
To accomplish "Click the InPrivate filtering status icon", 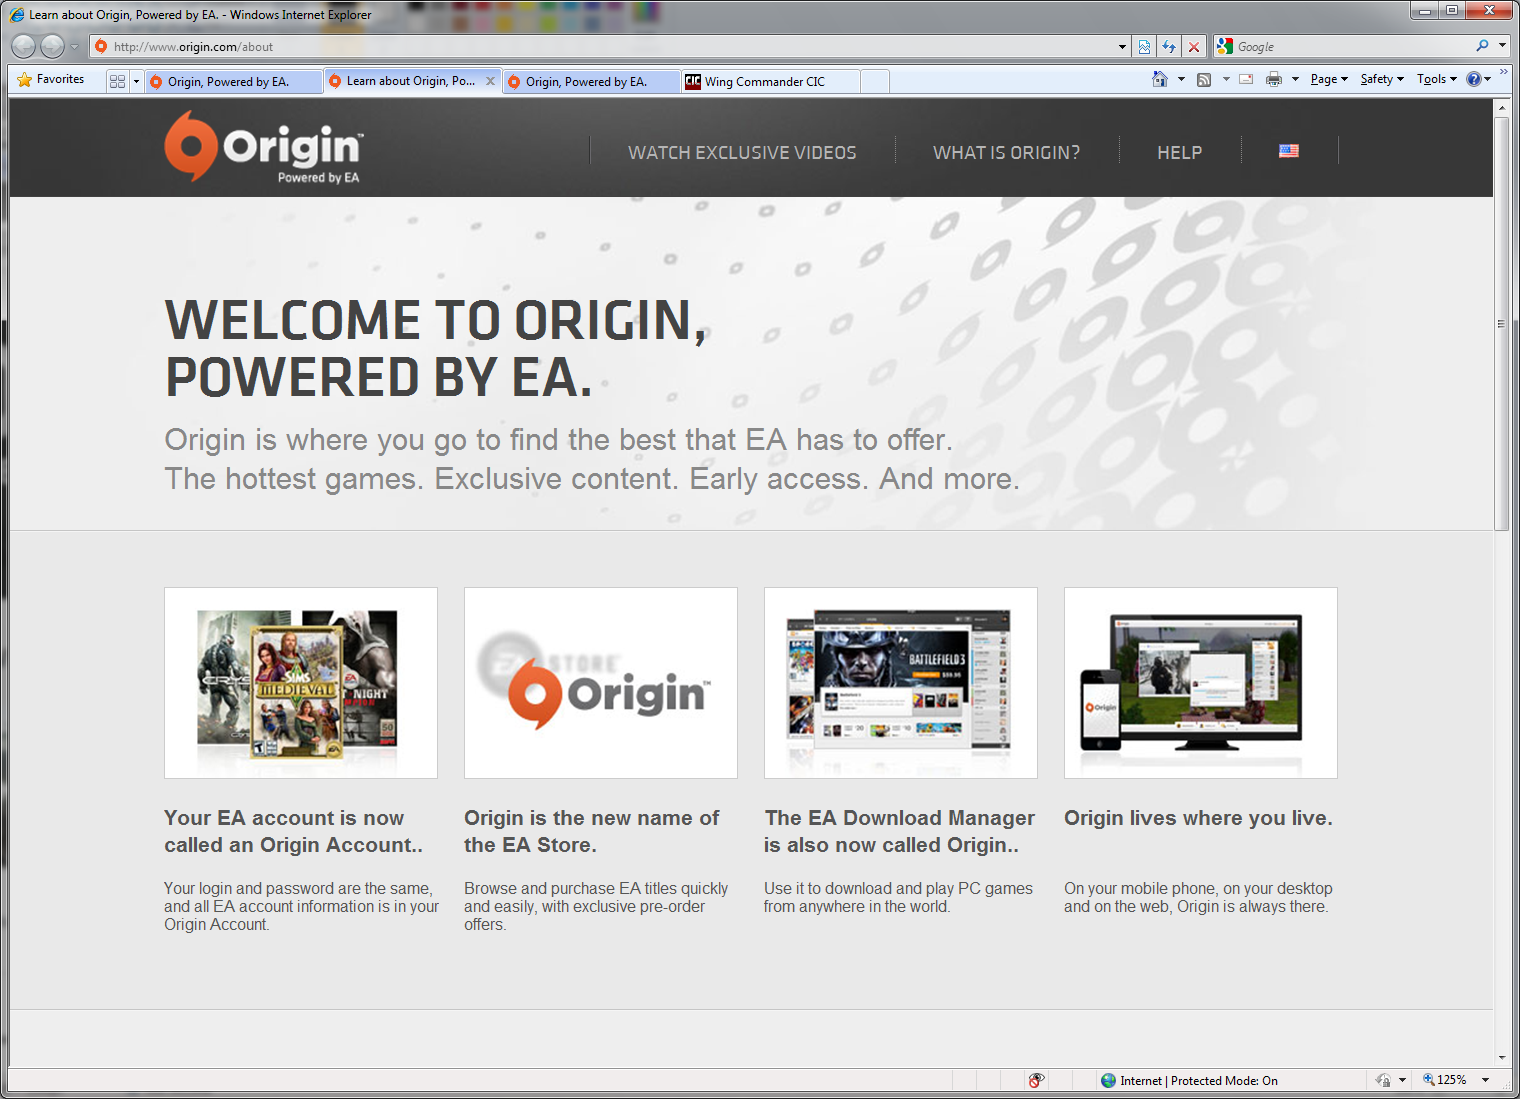I will [1036, 1080].
